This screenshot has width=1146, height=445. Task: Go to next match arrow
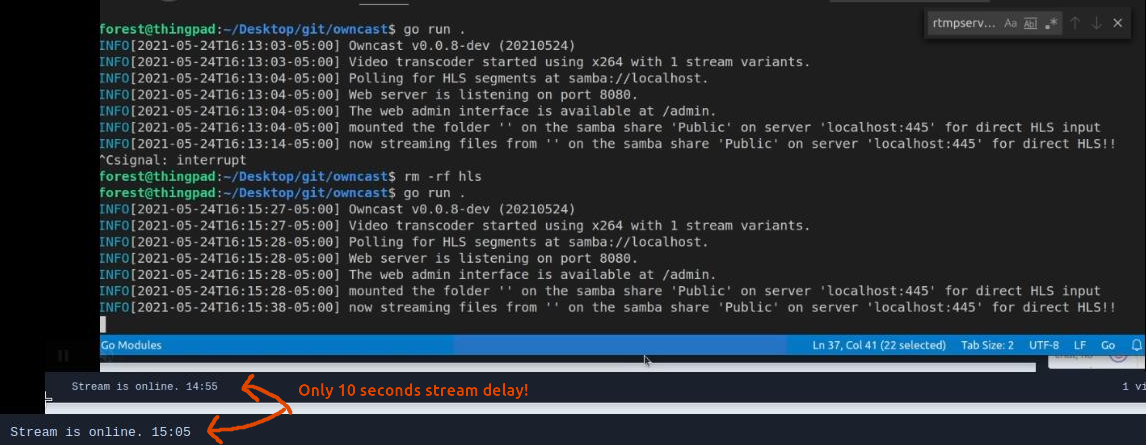(x=1096, y=23)
